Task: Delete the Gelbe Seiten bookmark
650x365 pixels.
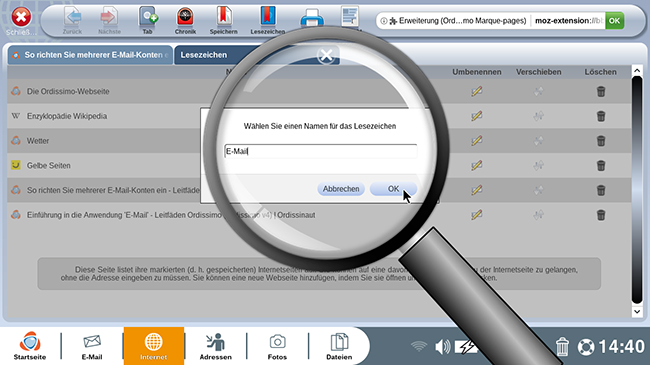Action: [x=601, y=166]
